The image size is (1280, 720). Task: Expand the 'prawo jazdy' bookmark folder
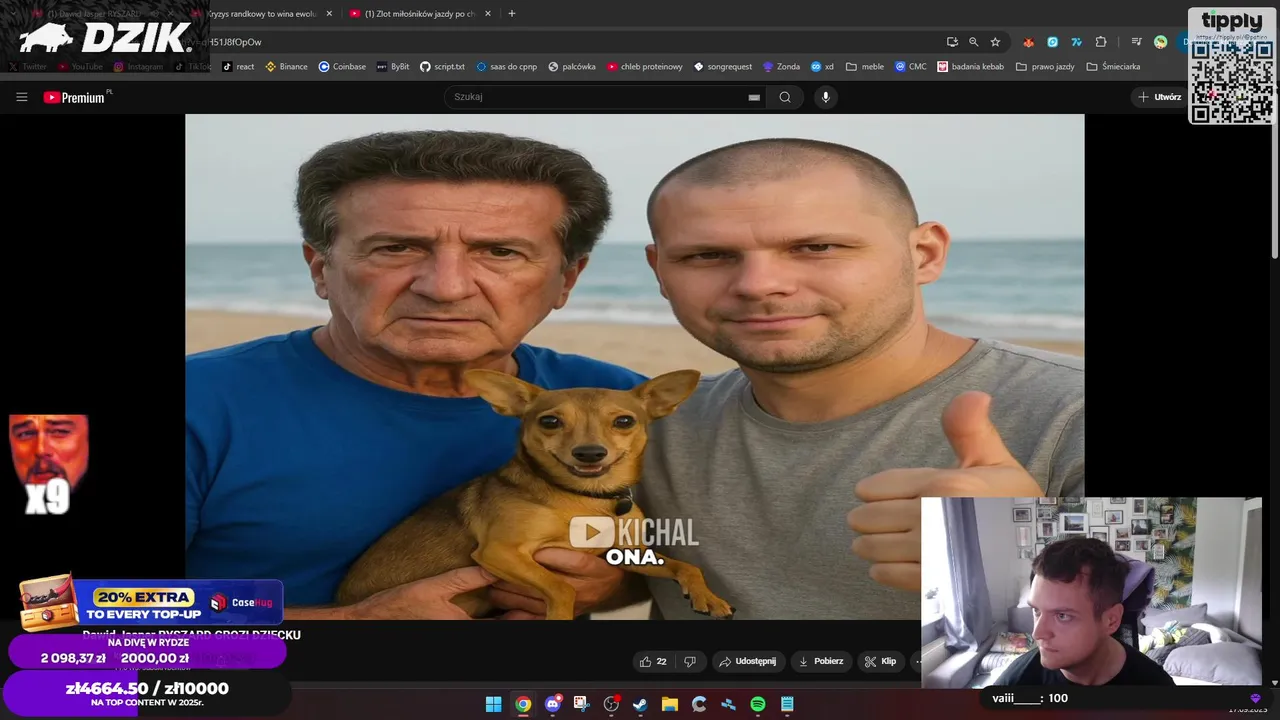coord(1045,67)
